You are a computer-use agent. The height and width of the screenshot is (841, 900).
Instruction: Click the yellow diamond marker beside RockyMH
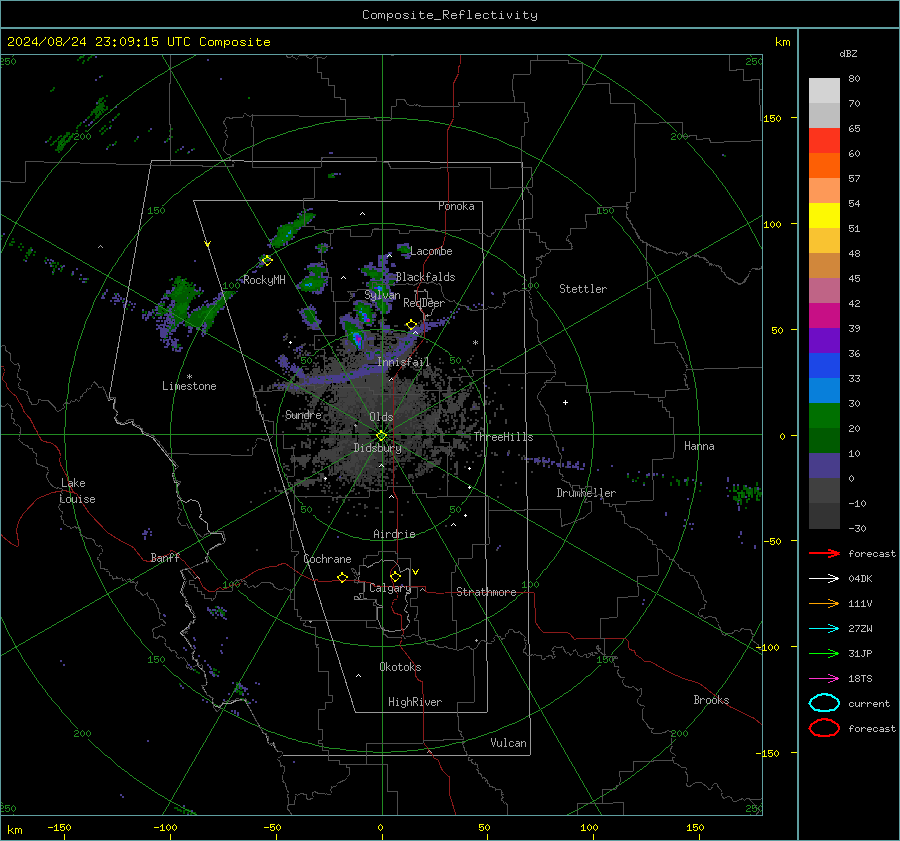pyautogui.click(x=267, y=261)
